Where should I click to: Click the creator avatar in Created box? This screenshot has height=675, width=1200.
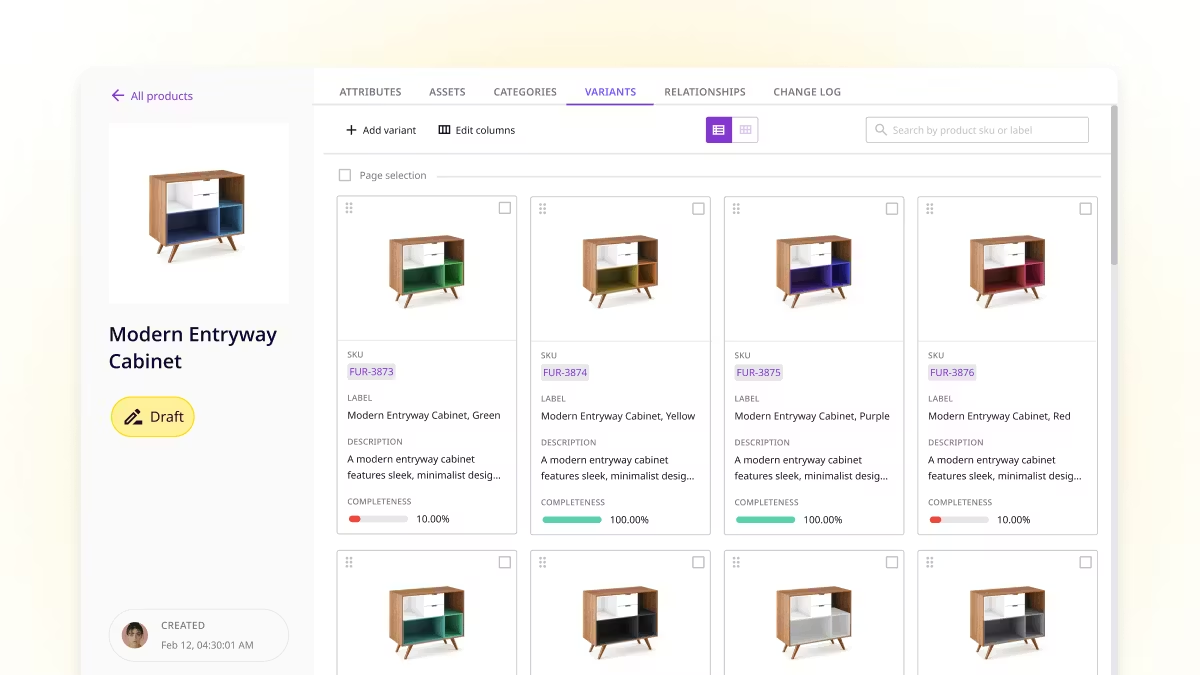pos(135,635)
